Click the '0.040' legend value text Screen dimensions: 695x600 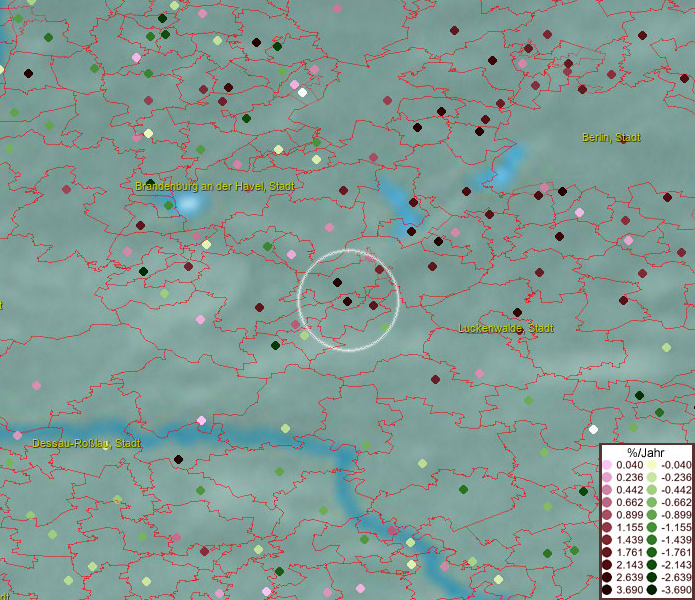(629, 465)
